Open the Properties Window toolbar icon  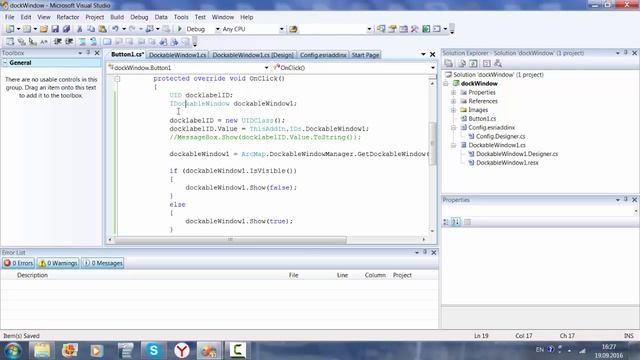392,29
